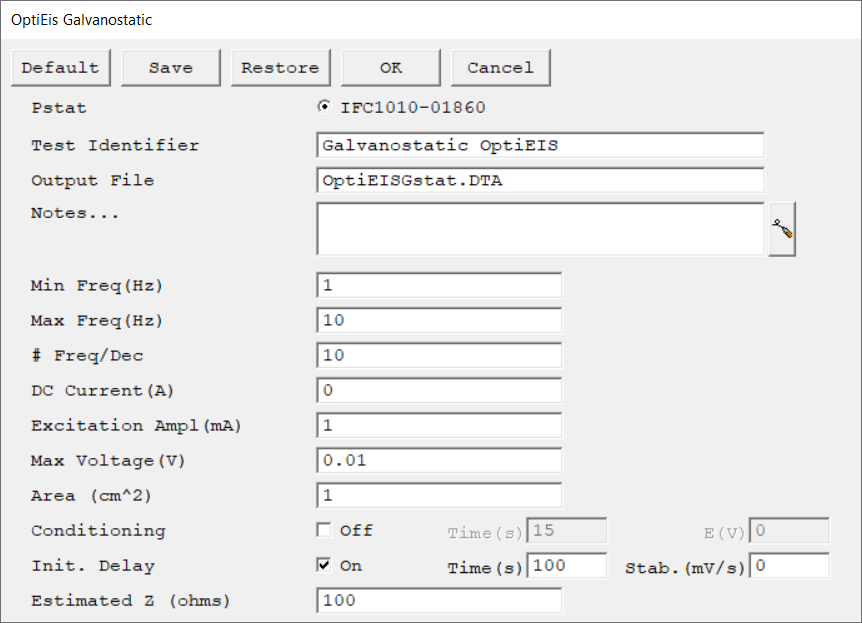This screenshot has height=623, width=862.
Task: Click the Max Voltage(V) field
Action: 438,460
